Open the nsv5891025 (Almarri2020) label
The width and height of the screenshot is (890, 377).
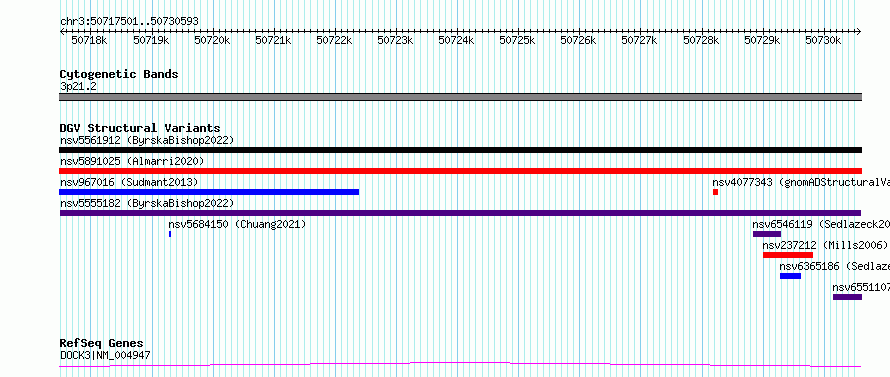(132, 161)
